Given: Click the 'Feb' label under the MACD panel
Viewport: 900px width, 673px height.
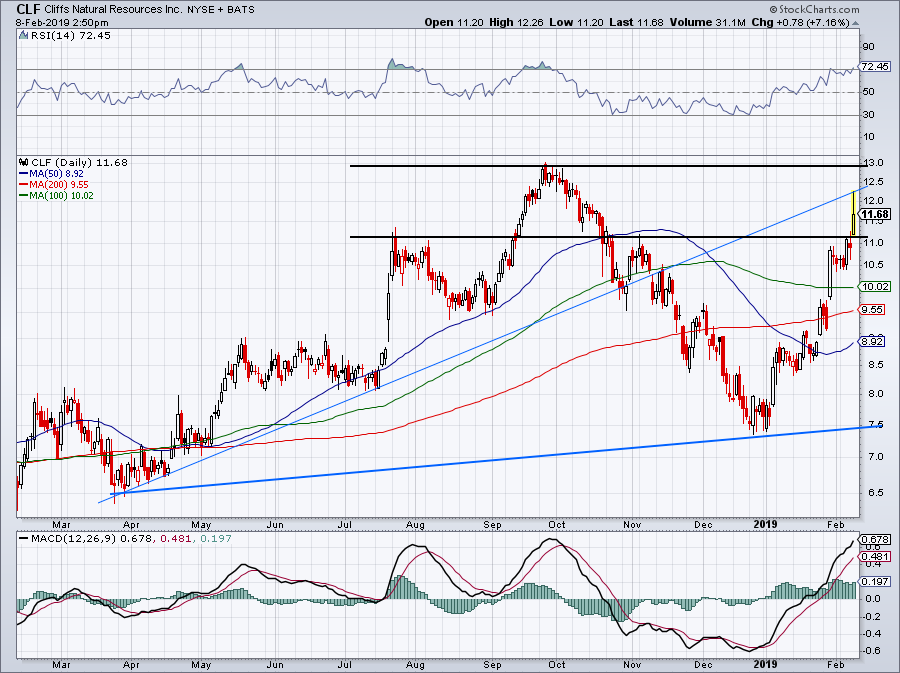Looking at the screenshot, I should pyautogui.click(x=835, y=665).
